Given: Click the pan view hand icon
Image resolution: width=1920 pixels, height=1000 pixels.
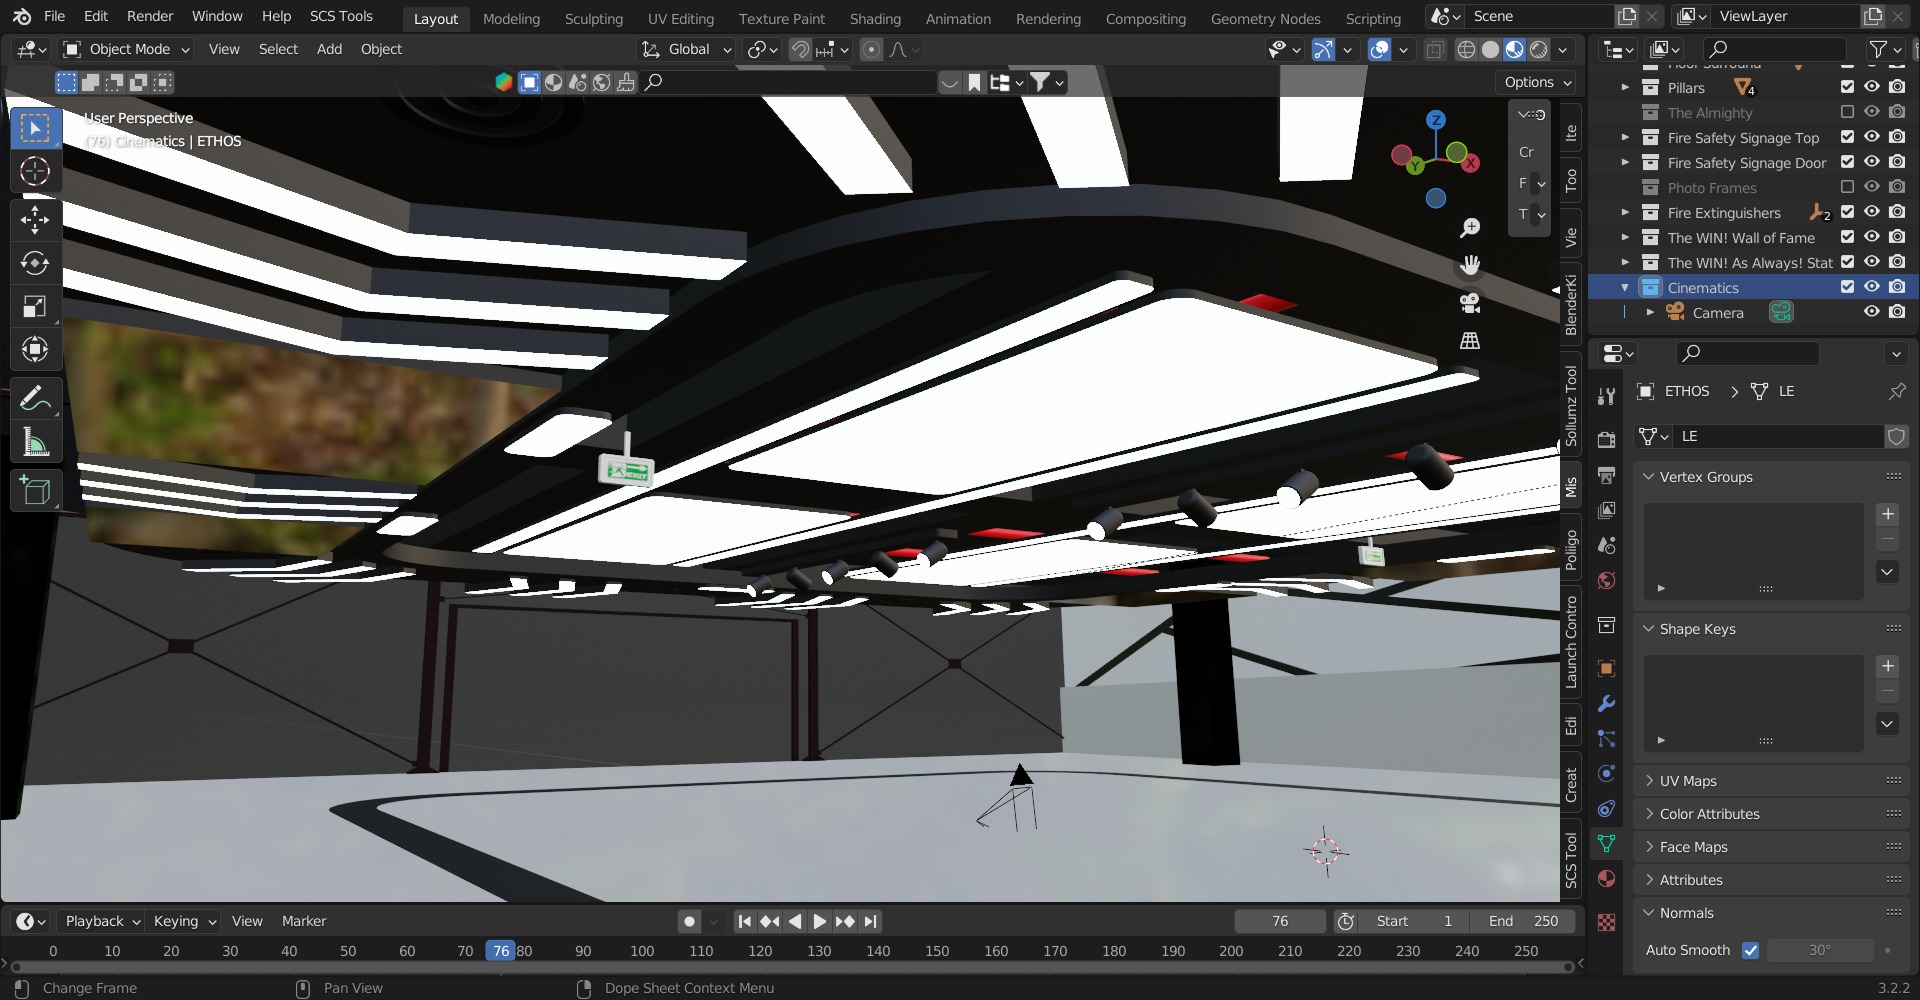Looking at the screenshot, I should (x=1470, y=265).
